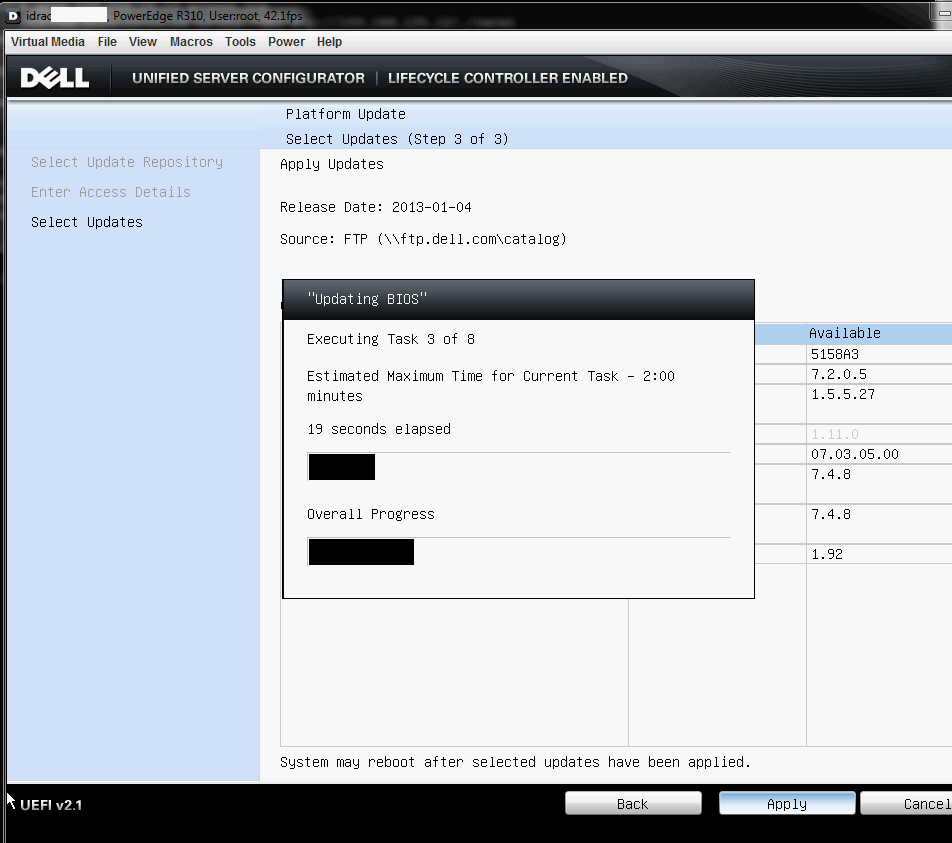Select the 'Enter Access Details' step
The image size is (952, 843).
coord(110,192)
